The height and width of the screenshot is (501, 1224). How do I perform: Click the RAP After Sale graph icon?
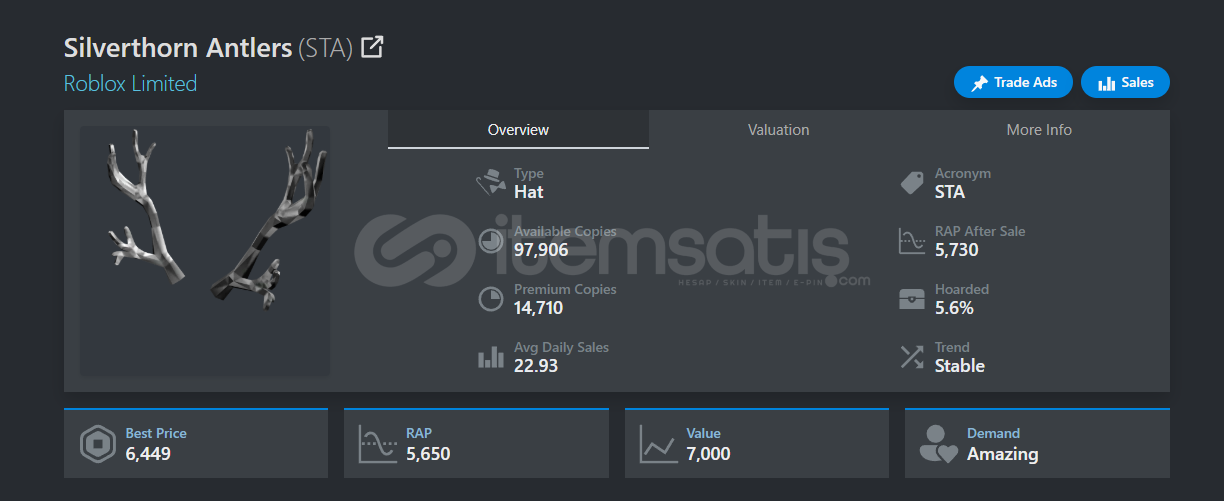tap(911, 241)
